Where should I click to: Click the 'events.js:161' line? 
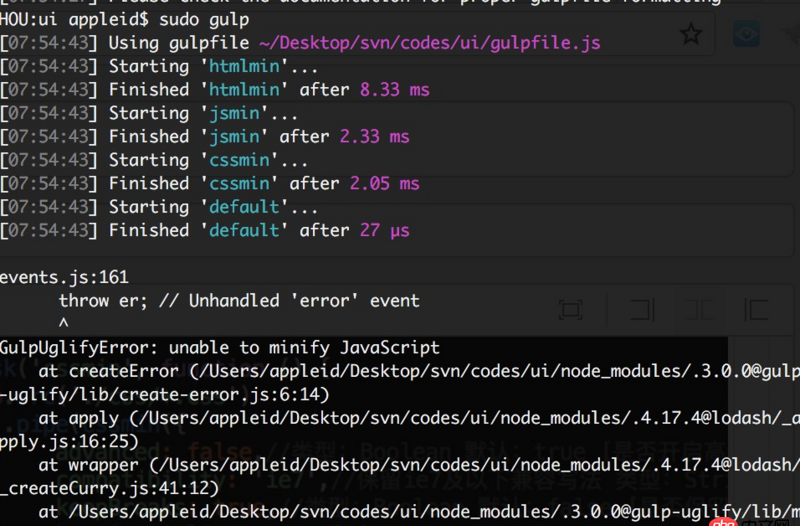click(64, 277)
